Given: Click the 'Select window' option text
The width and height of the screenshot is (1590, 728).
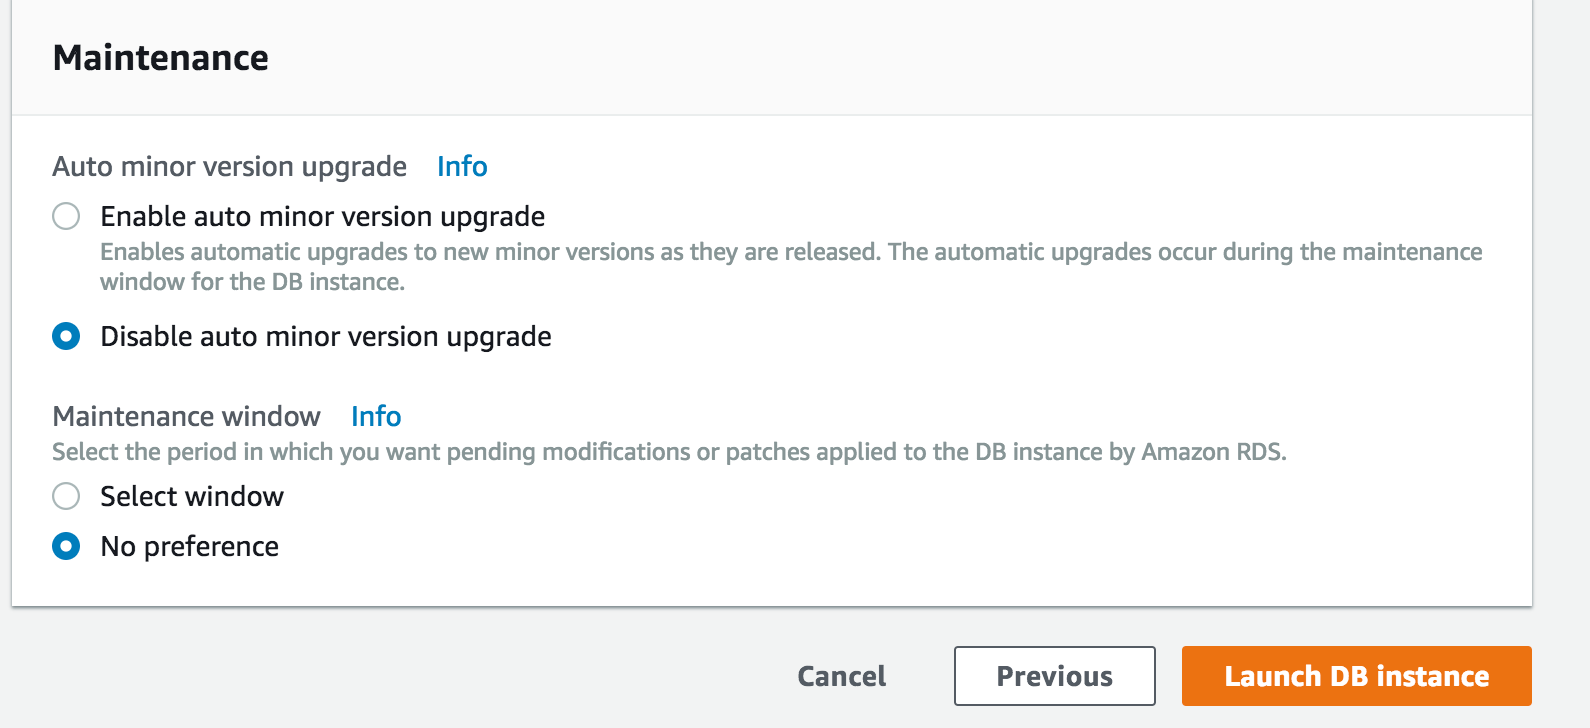Looking at the screenshot, I should [192, 496].
